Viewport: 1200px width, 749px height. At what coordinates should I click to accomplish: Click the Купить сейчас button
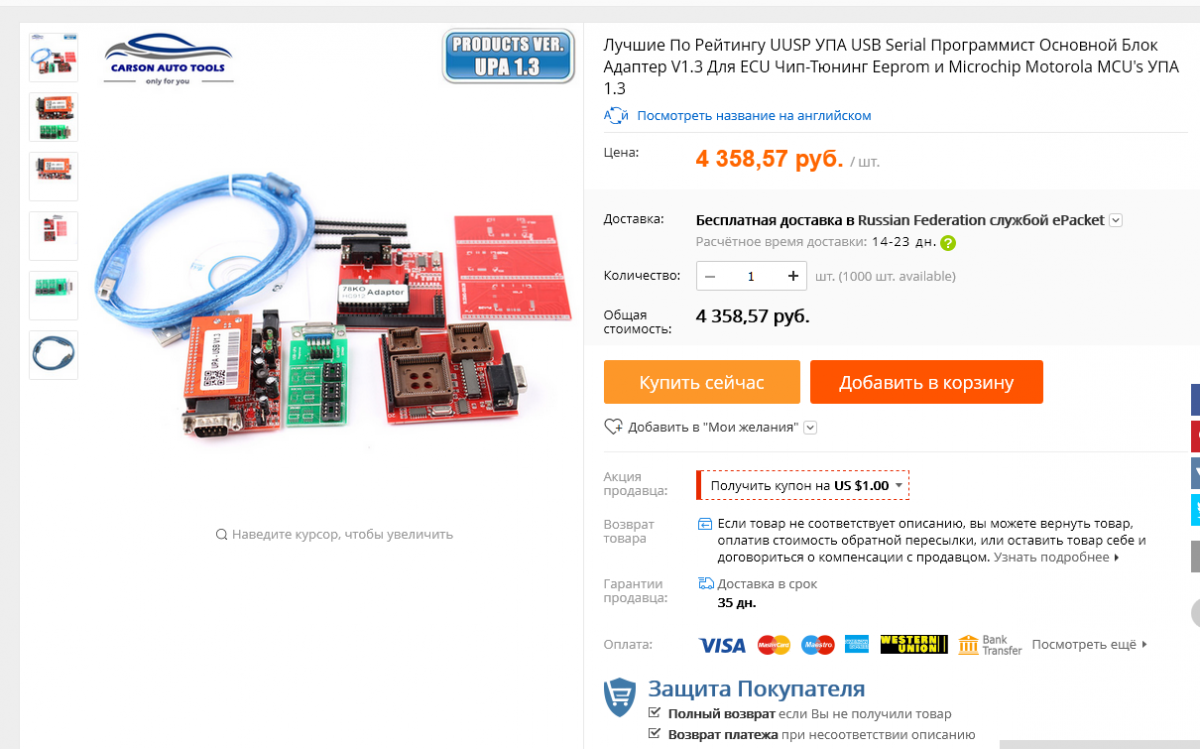click(702, 382)
